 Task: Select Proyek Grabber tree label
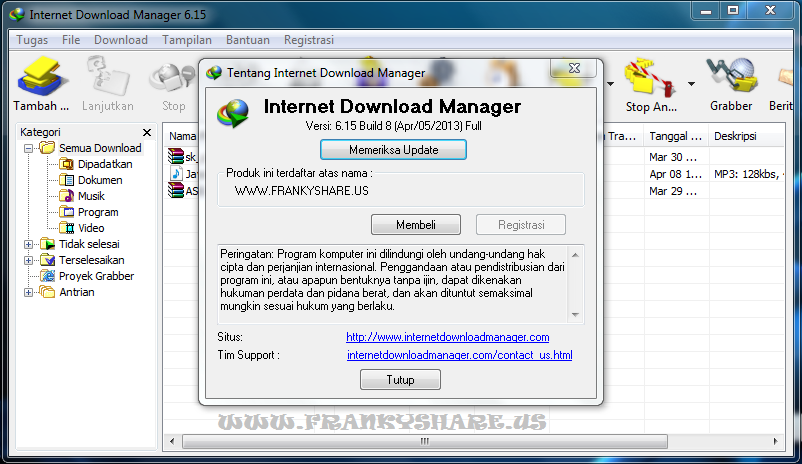point(96,276)
